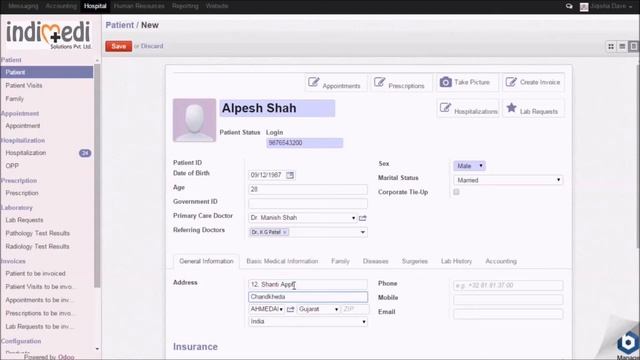Image resolution: width=640 pixels, height=360 pixels.
Task: Open Patient Visits in sidebar
Action: (x=24, y=86)
